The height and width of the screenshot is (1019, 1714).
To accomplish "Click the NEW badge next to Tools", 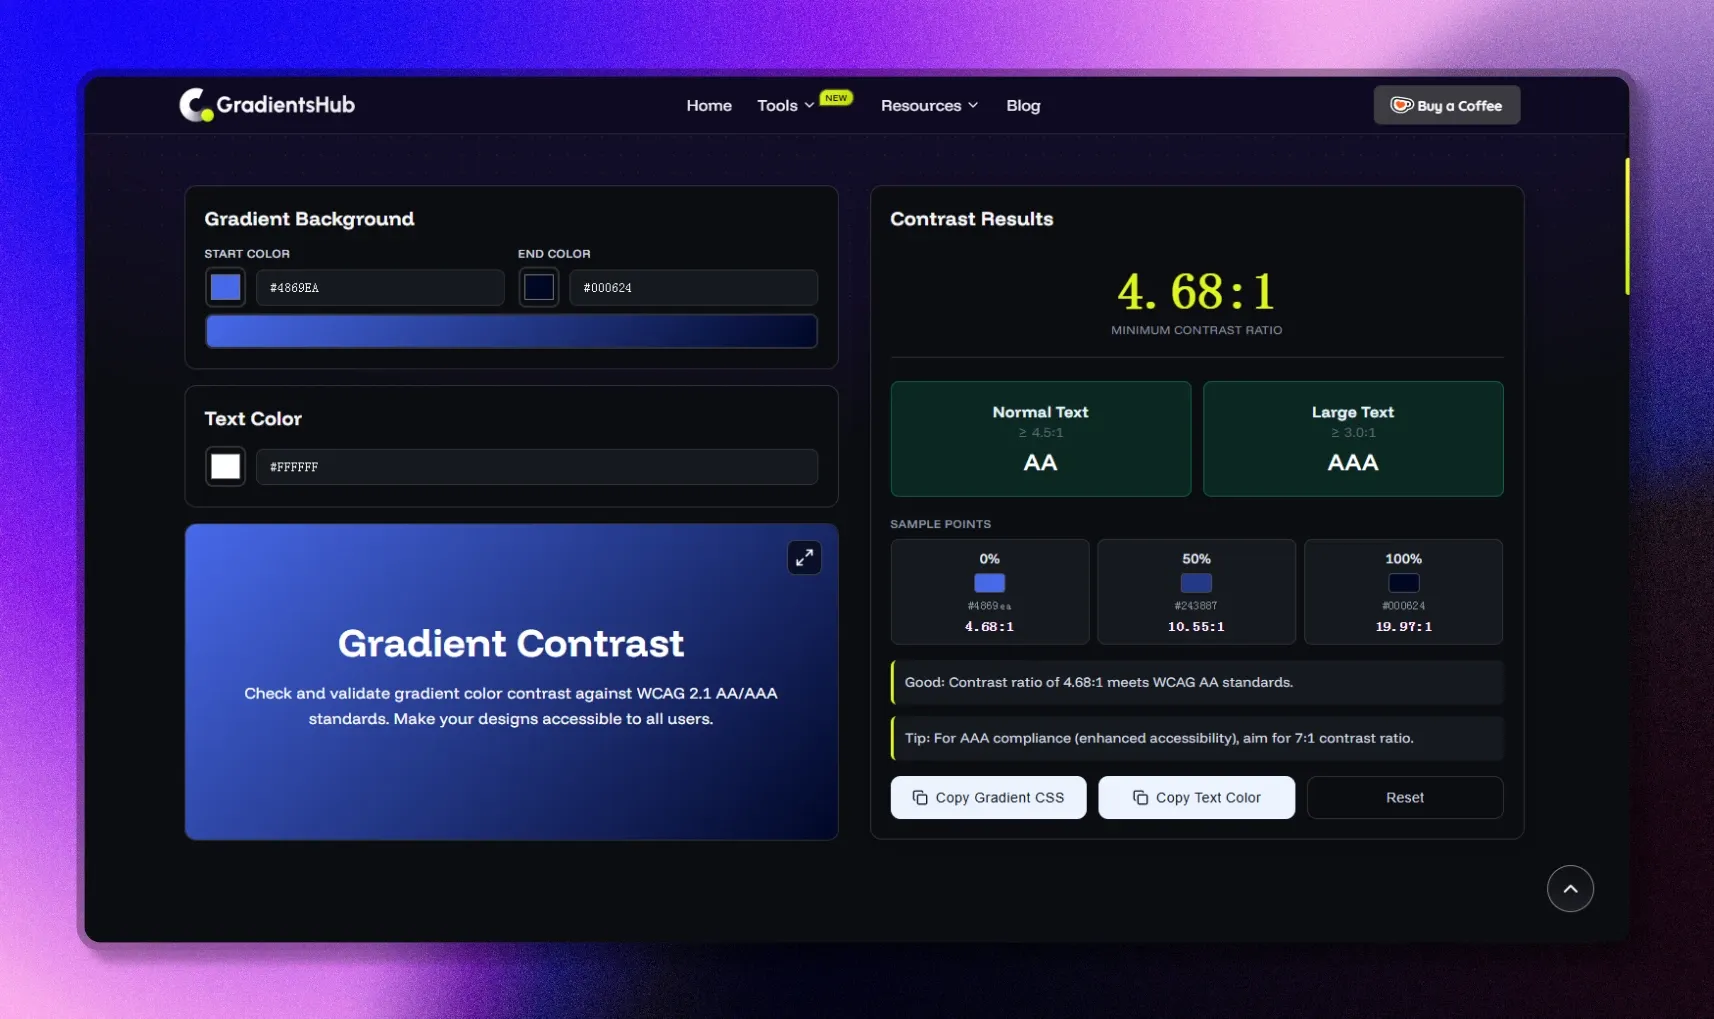I will [x=836, y=98].
